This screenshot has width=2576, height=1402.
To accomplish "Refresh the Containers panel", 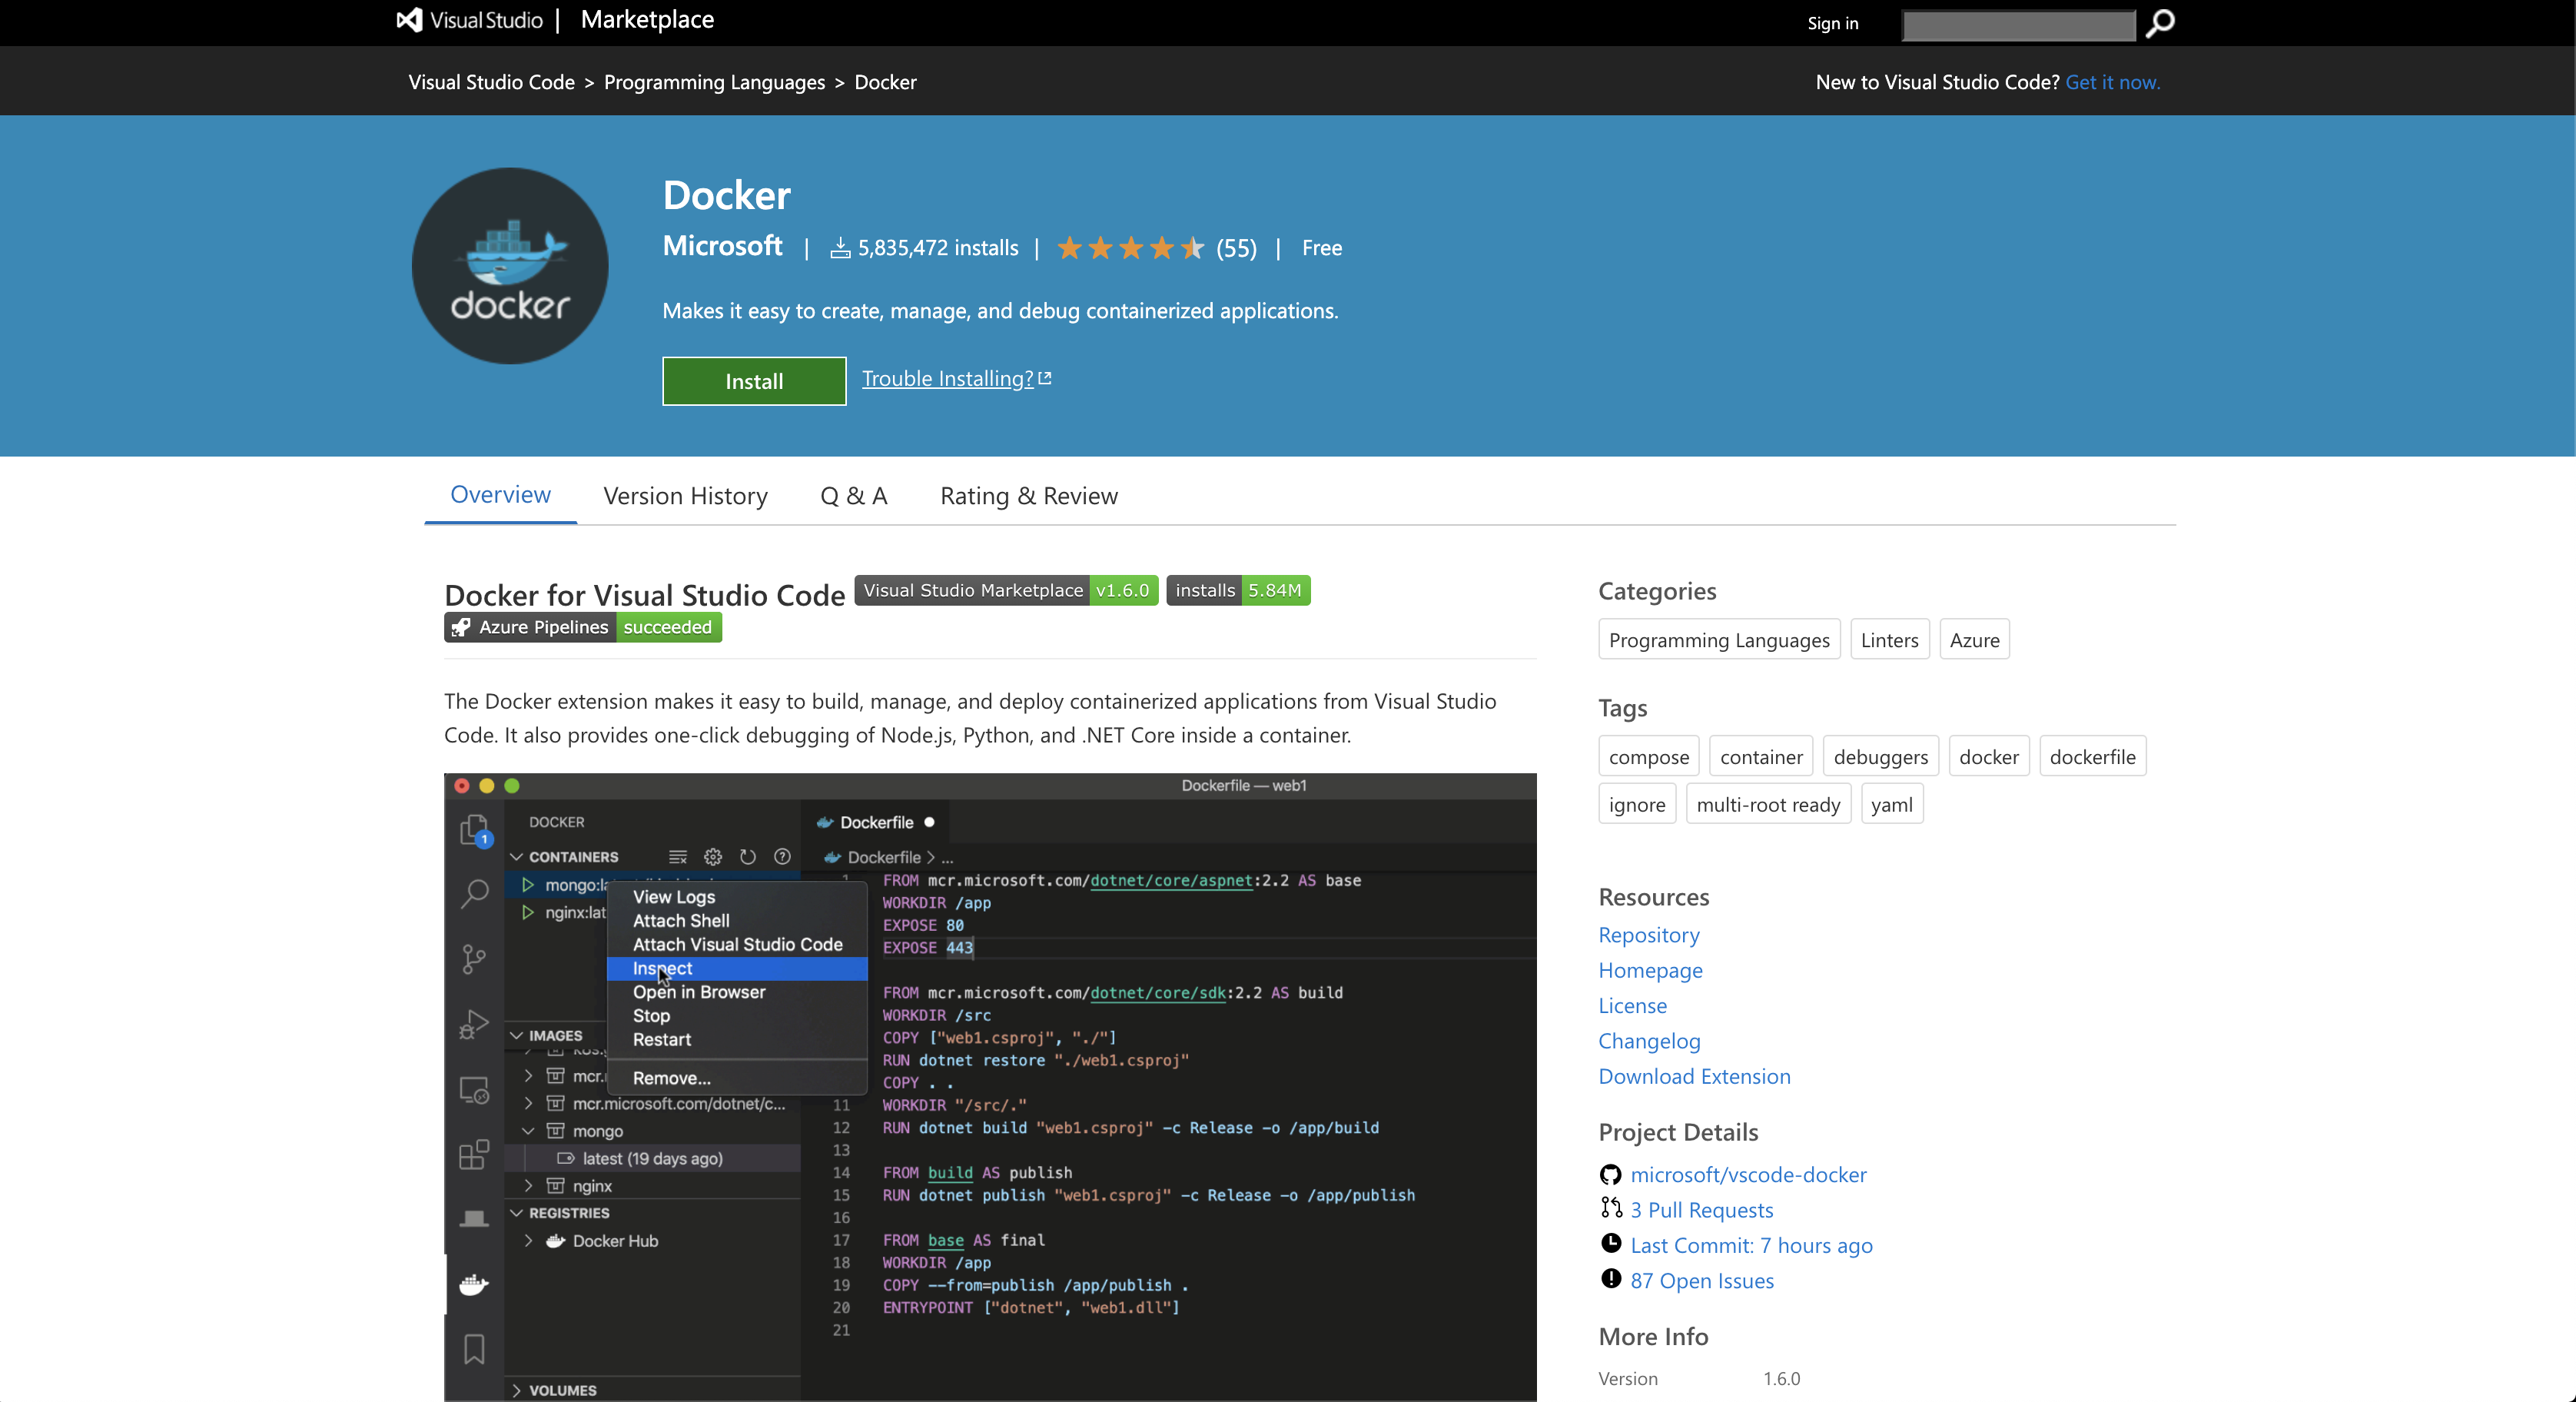I will coord(747,857).
